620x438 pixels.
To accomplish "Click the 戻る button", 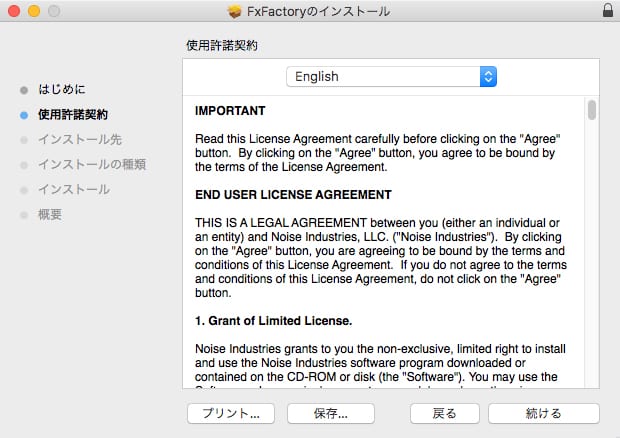I will pos(445,413).
